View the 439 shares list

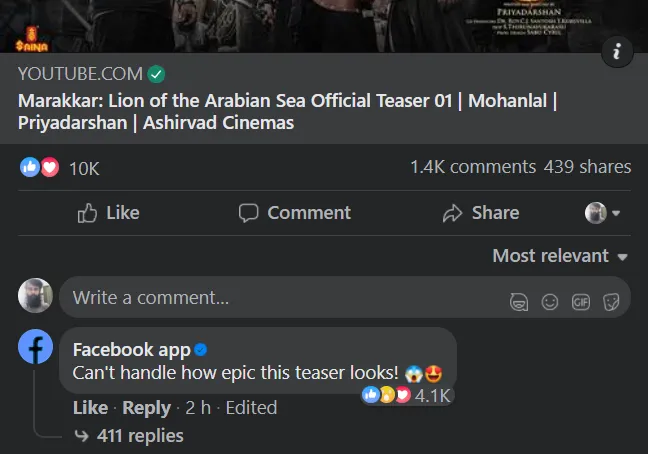[x=587, y=167]
